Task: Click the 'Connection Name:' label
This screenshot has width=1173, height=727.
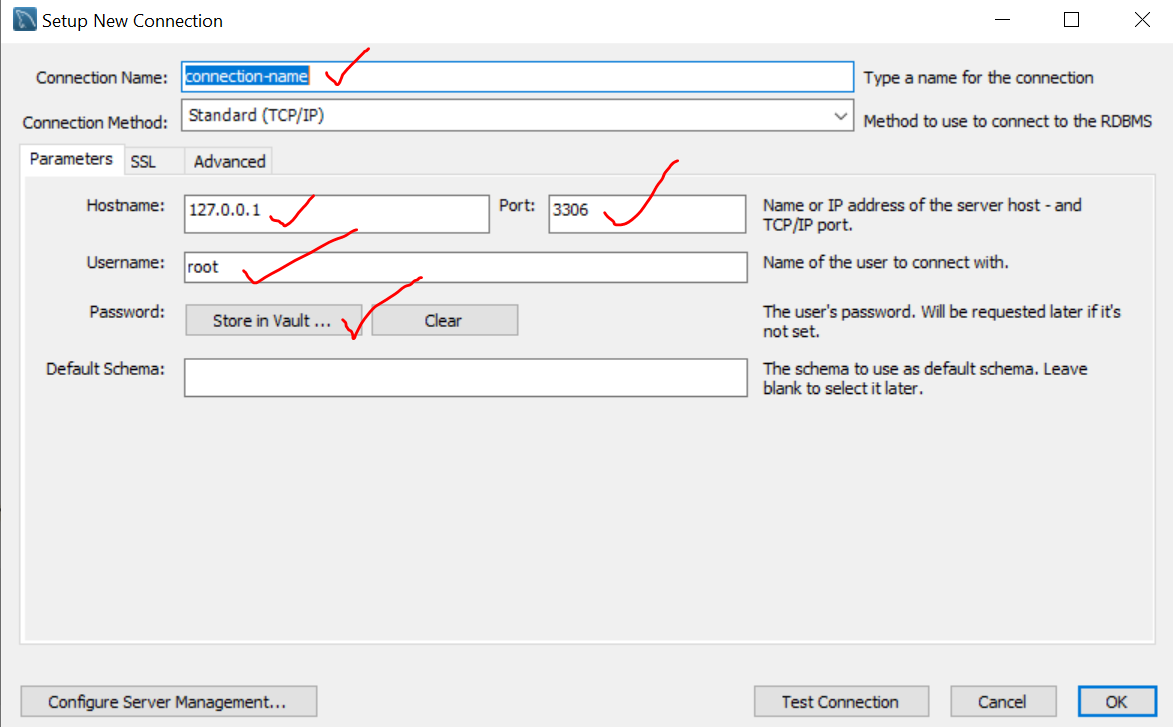Action: coord(102,78)
